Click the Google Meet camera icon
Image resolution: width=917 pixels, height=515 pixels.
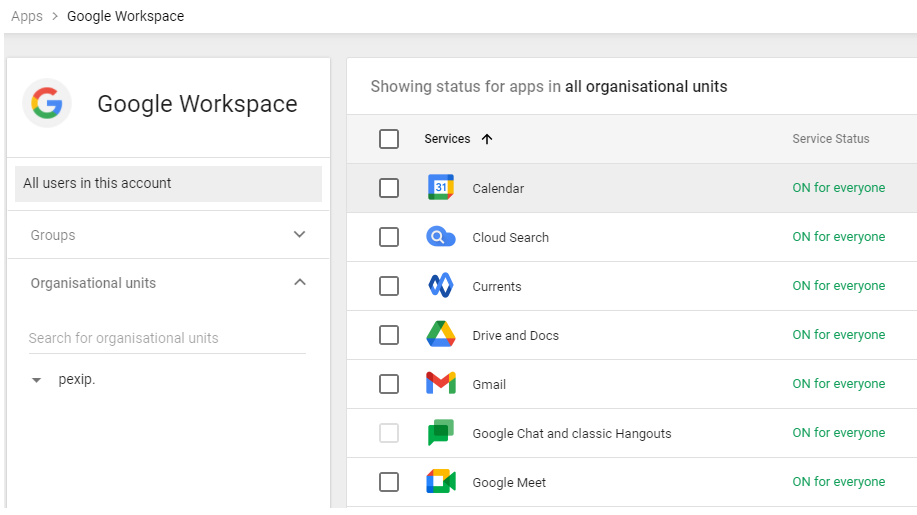click(441, 482)
